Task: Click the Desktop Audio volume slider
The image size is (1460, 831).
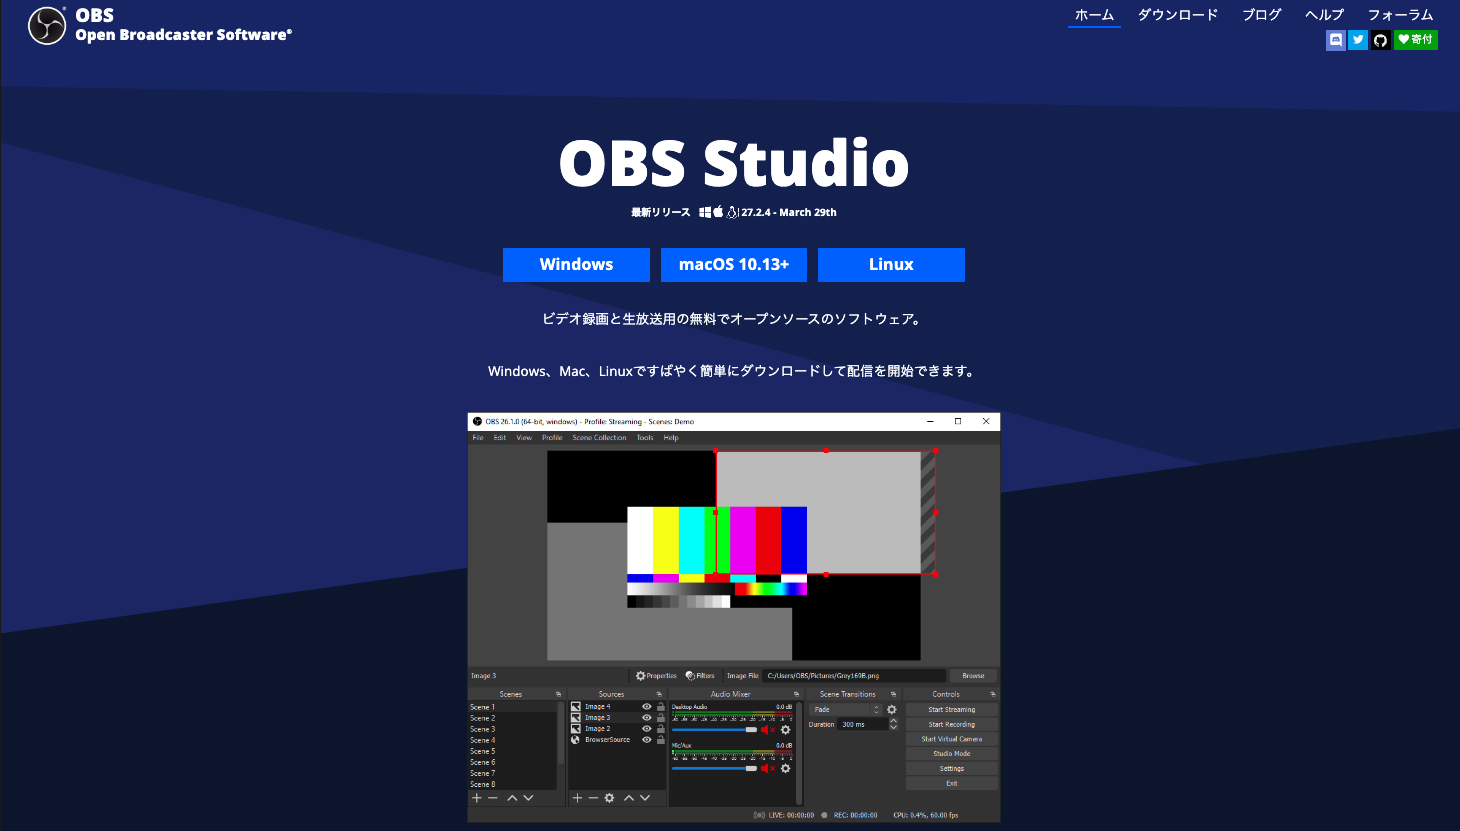Action: (715, 730)
